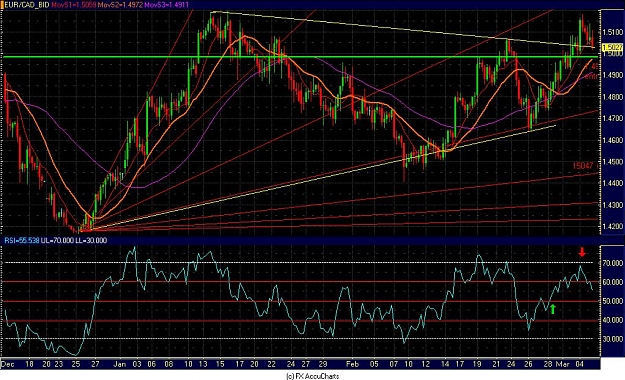The width and height of the screenshot is (625, 380).
Task: Click the 26 date axis label
Action: pos(528,364)
